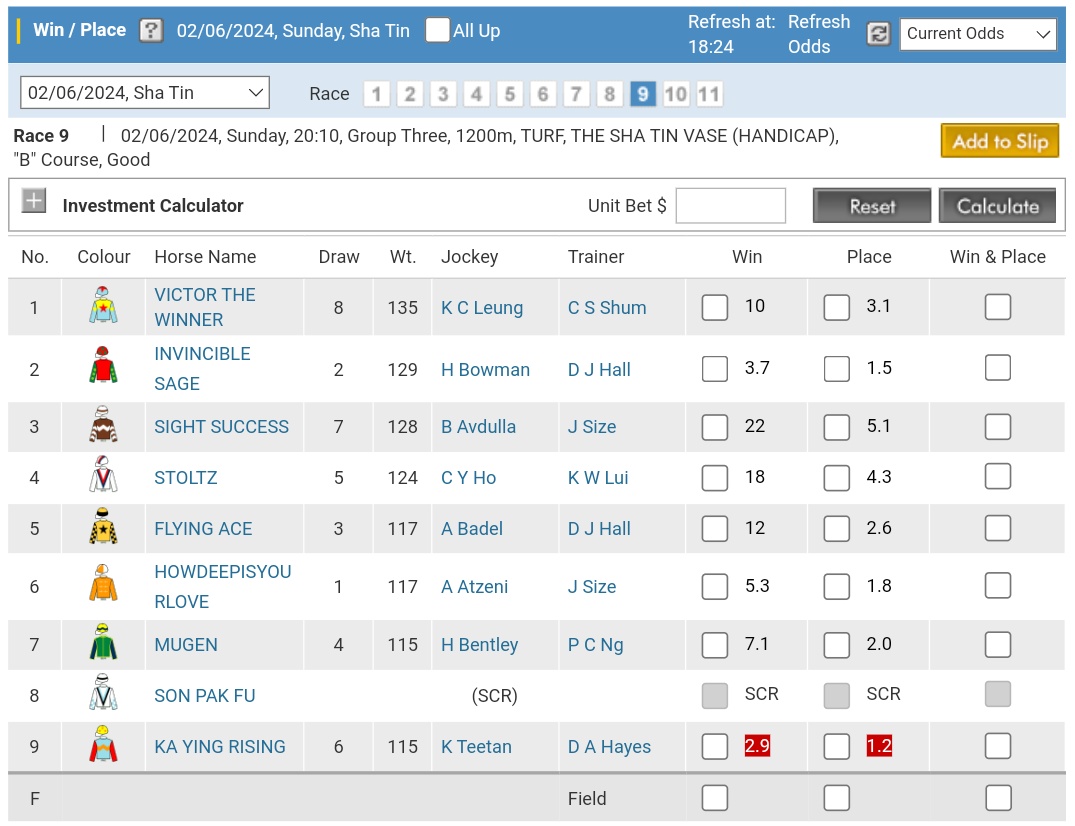
Task: Tick Win & Place checkbox for Sight Success
Action: [x=998, y=426]
